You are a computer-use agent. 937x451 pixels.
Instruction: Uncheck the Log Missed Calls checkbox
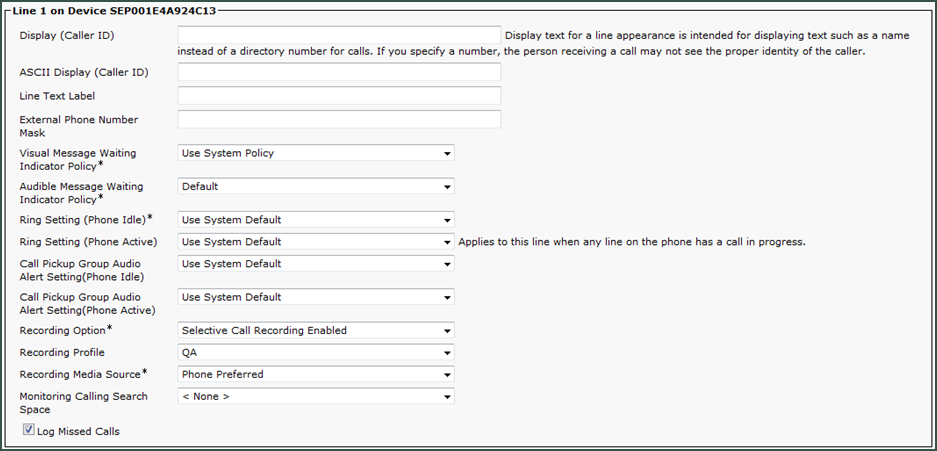pos(28,429)
